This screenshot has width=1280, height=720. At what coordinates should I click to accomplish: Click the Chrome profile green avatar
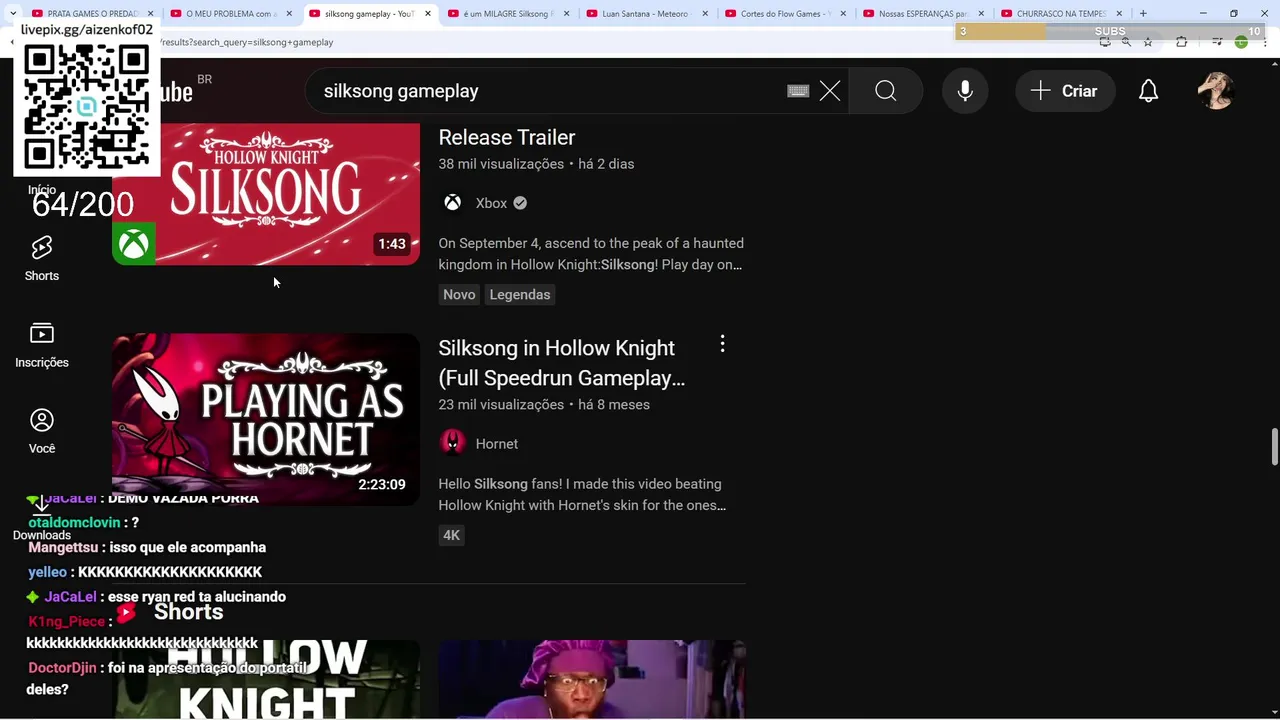click(x=1241, y=42)
